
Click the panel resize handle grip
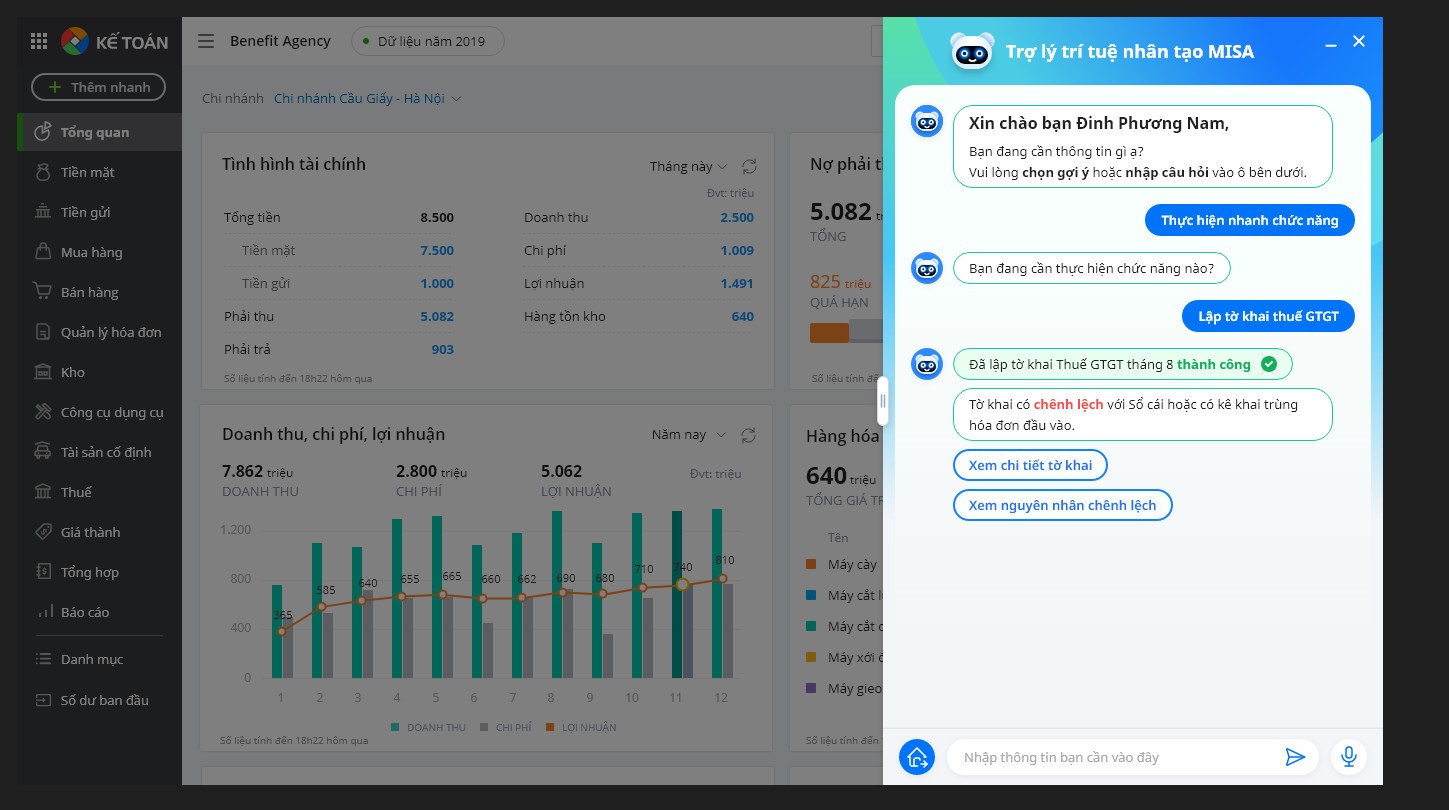click(882, 402)
